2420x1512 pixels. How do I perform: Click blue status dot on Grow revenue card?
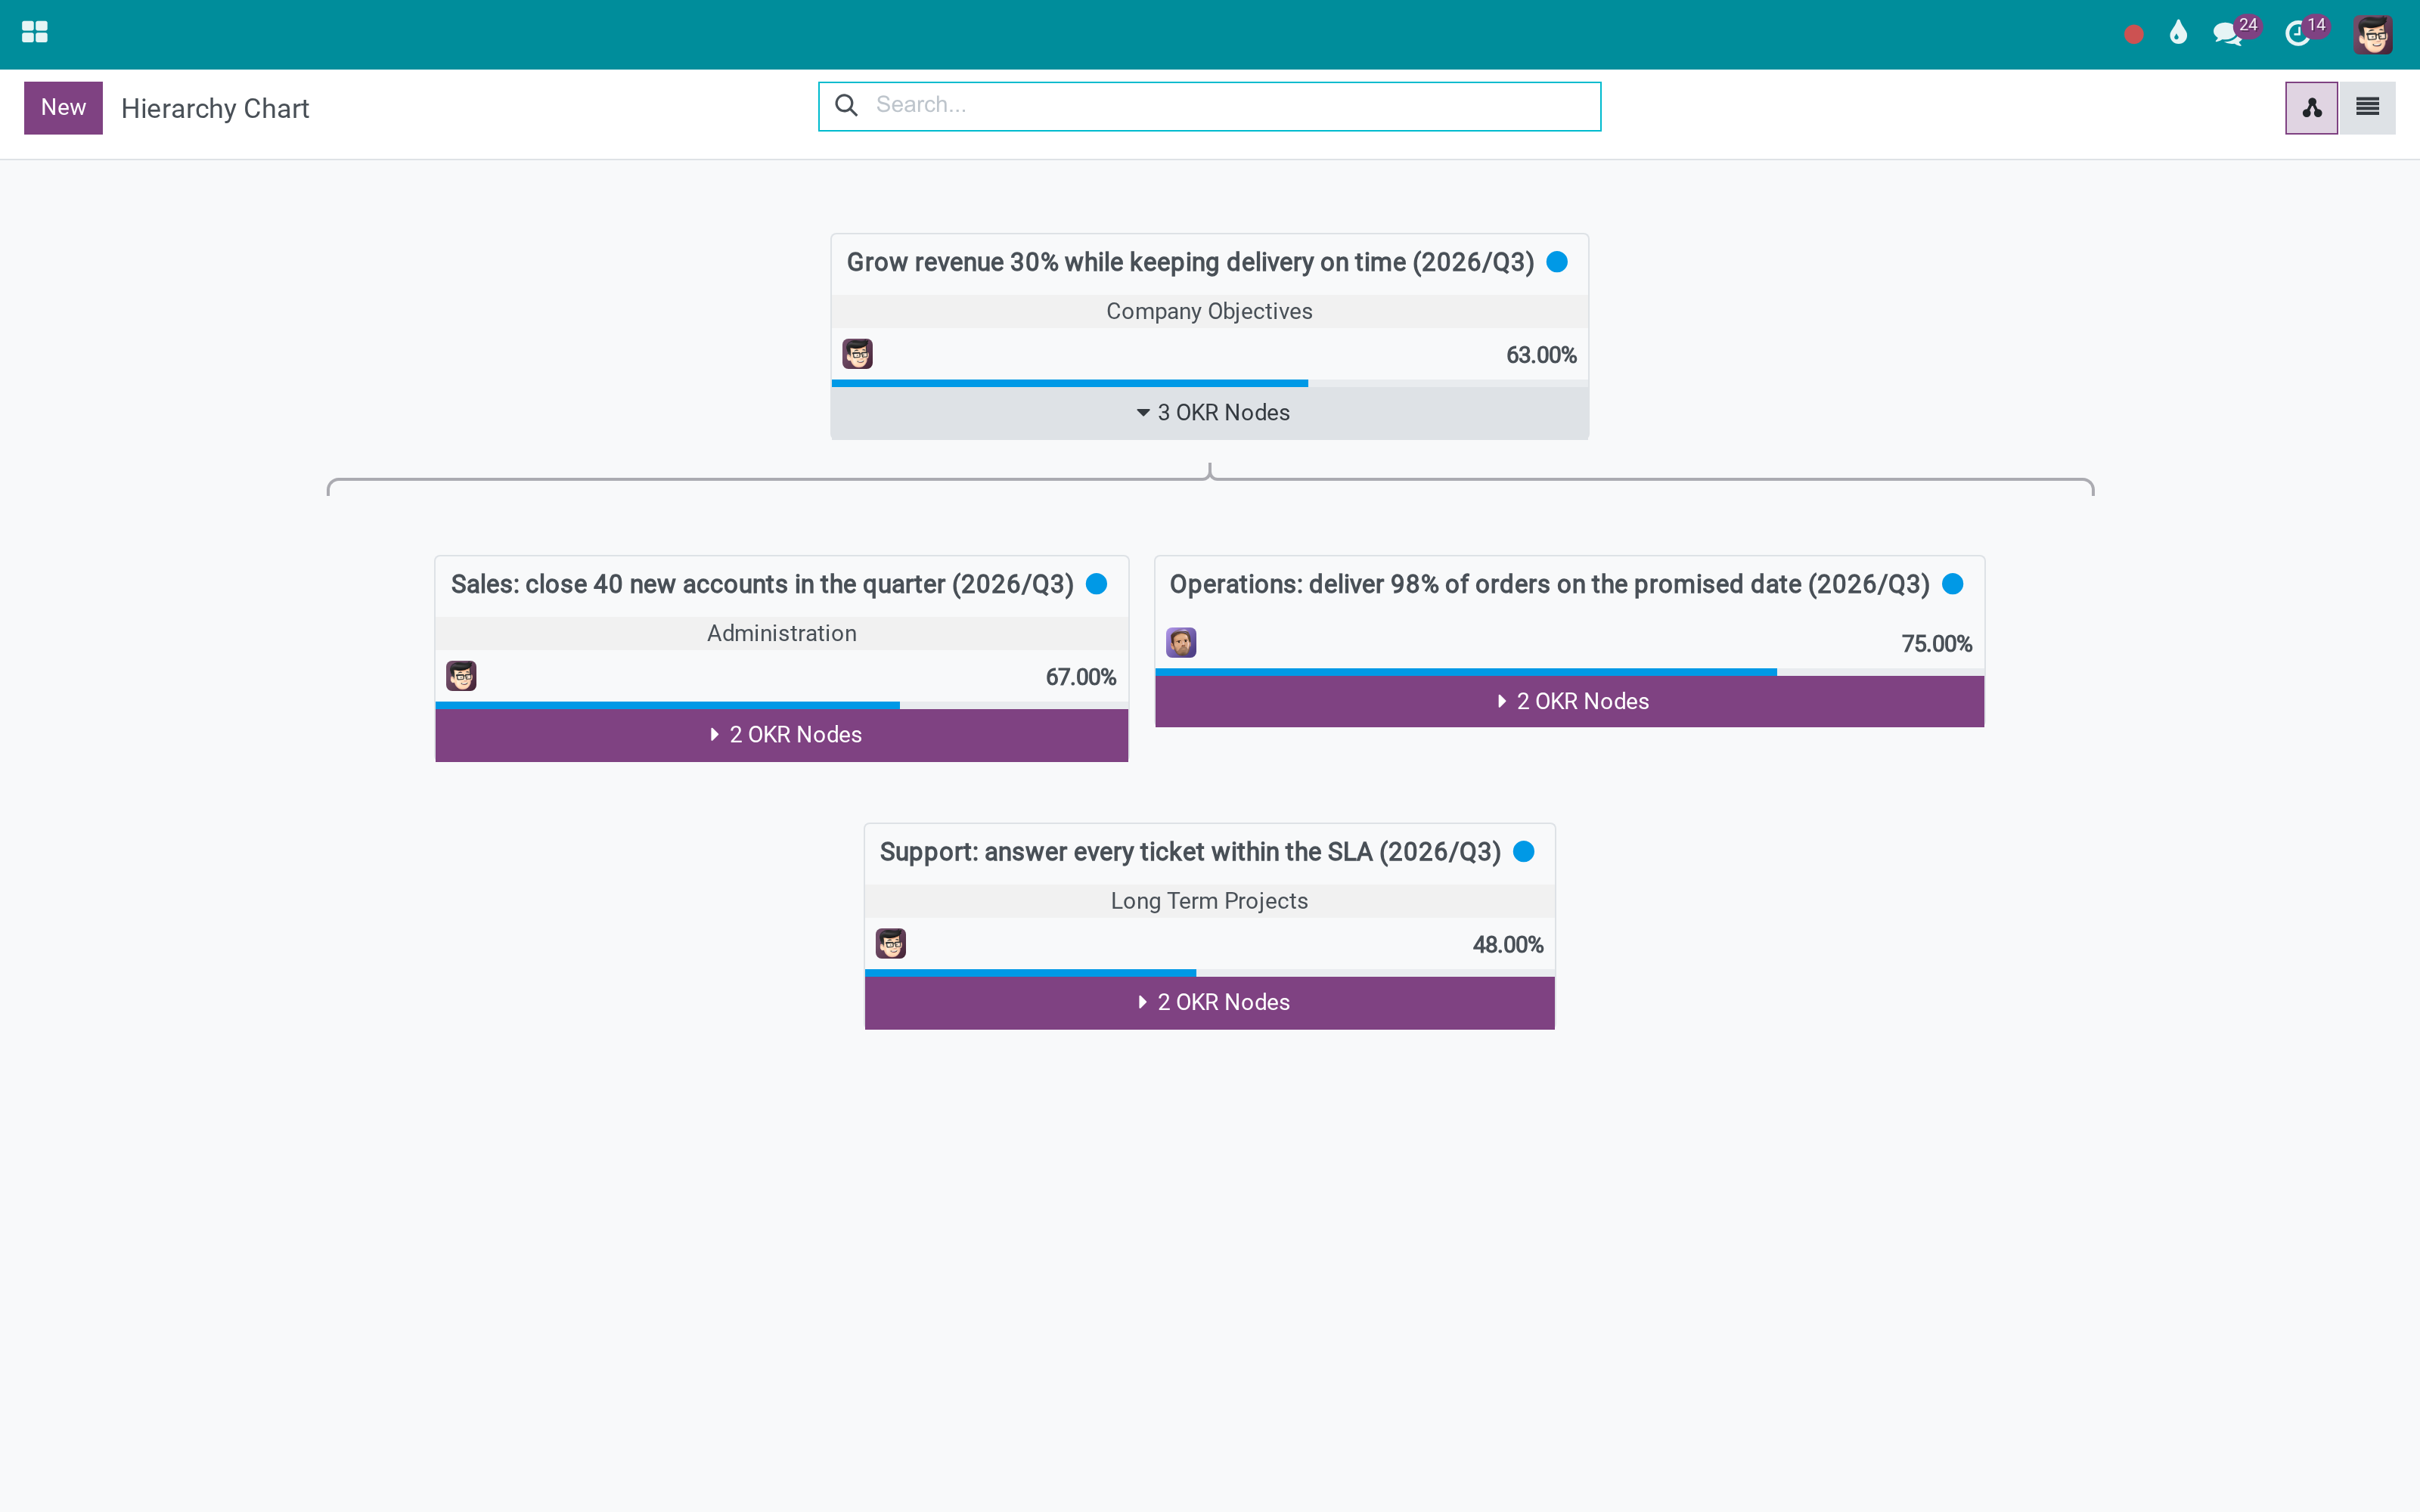pyautogui.click(x=1557, y=262)
